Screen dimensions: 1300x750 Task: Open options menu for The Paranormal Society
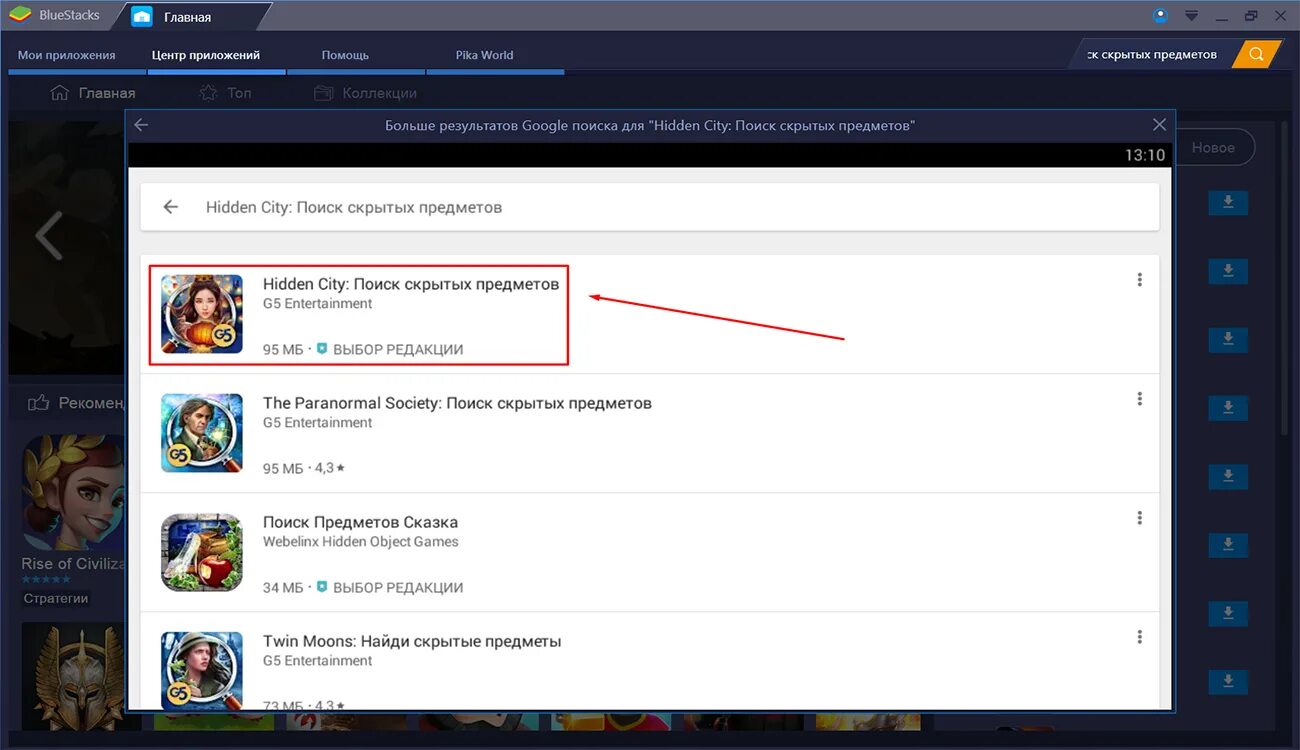coord(1139,399)
